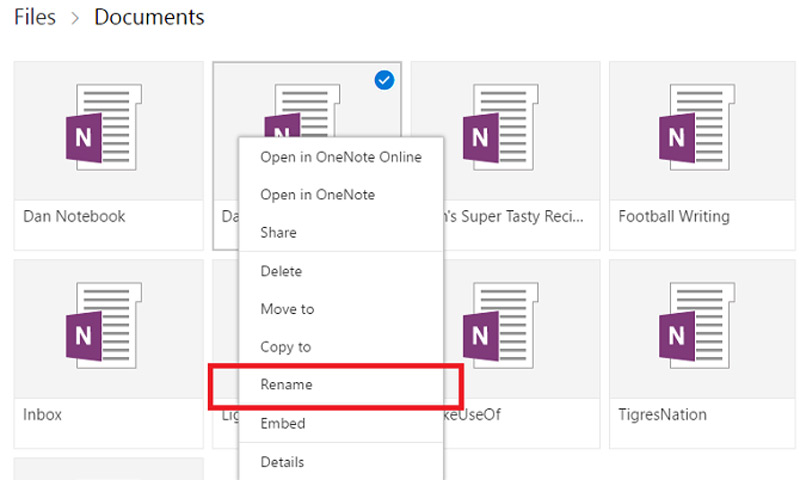Uncheck the blue selection checkmark
This screenshot has height=480, width=800.
[384, 80]
